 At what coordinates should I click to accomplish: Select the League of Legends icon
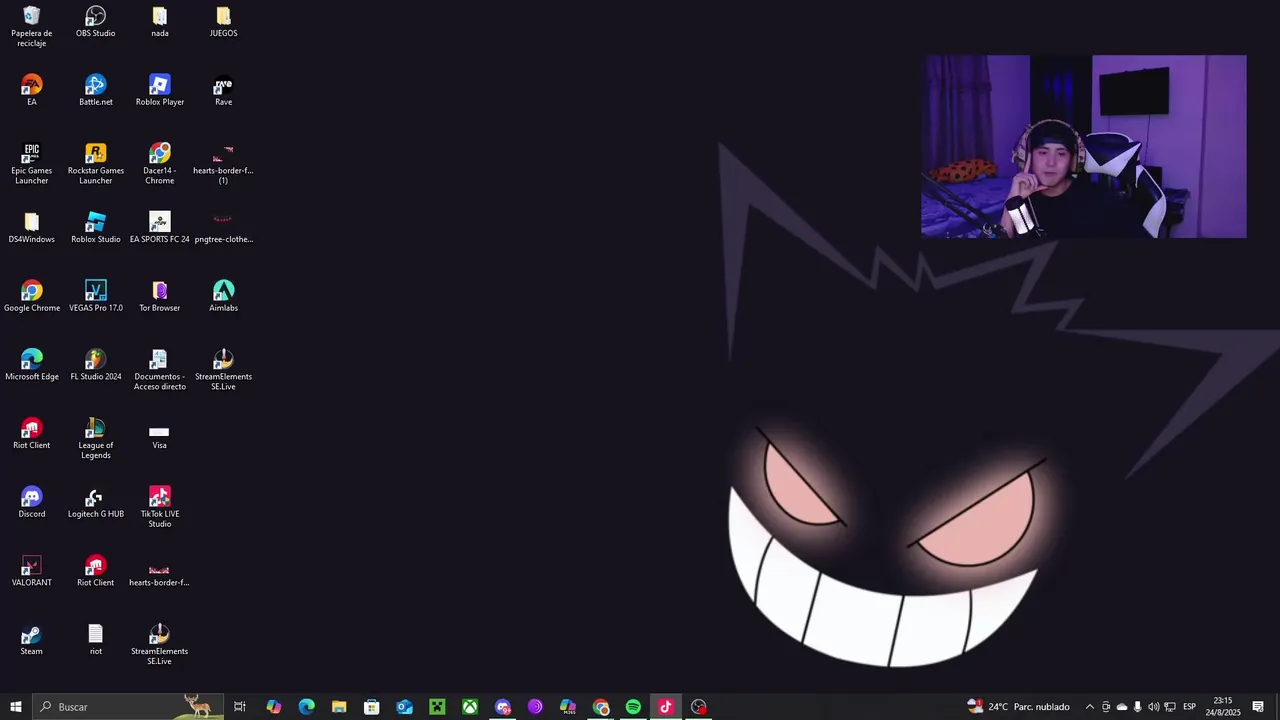coord(96,439)
